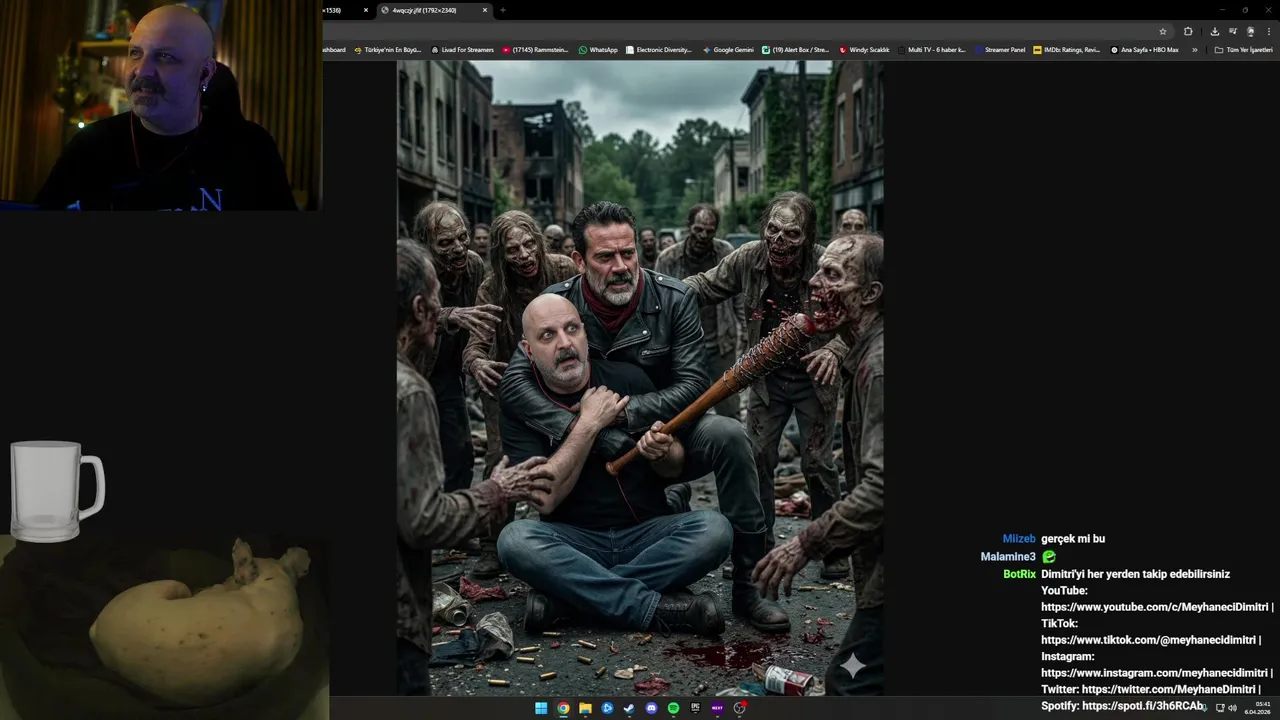The height and width of the screenshot is (720, 1280).
Task: Click the blue arrow app icon beside File Explorer
Action: click(x=607, y=708)
